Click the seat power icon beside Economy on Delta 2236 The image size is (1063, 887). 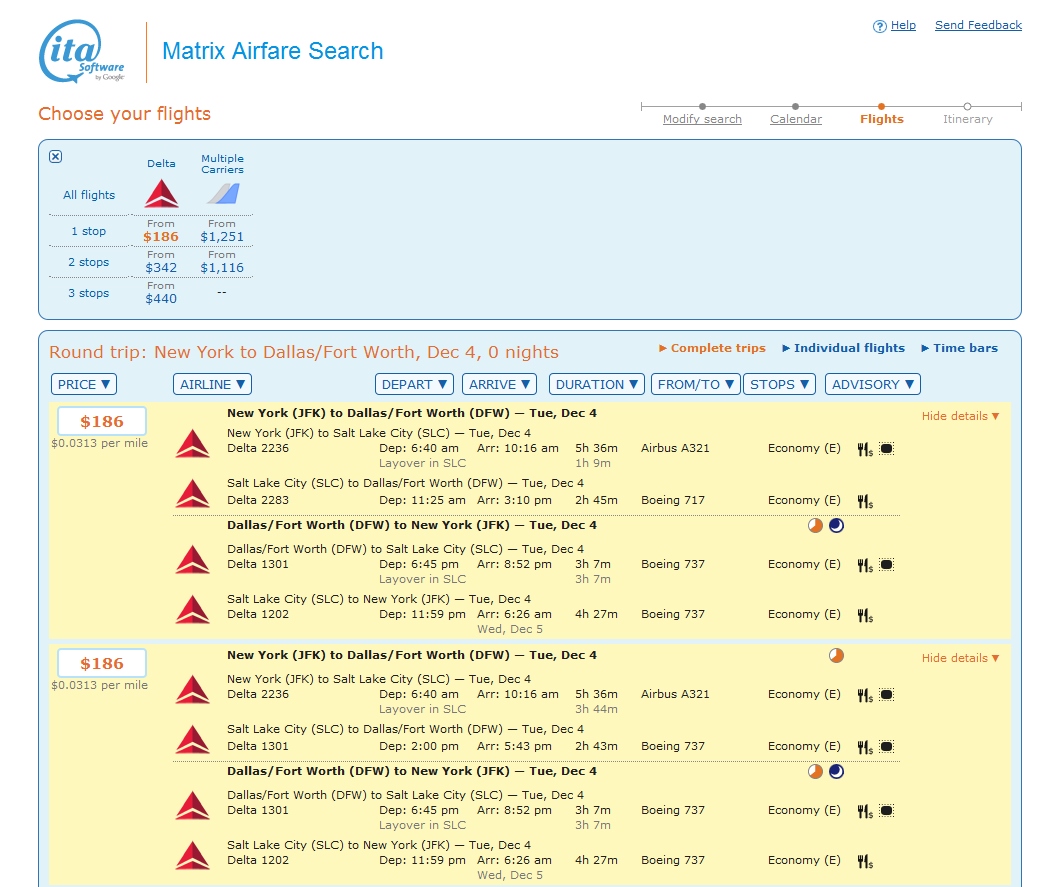(887, 449)
